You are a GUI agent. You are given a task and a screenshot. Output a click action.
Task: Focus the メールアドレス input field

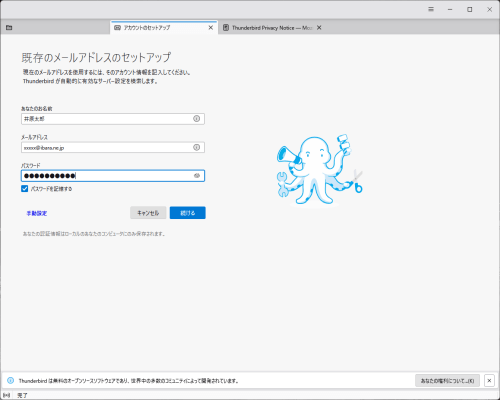pos(113,147)
